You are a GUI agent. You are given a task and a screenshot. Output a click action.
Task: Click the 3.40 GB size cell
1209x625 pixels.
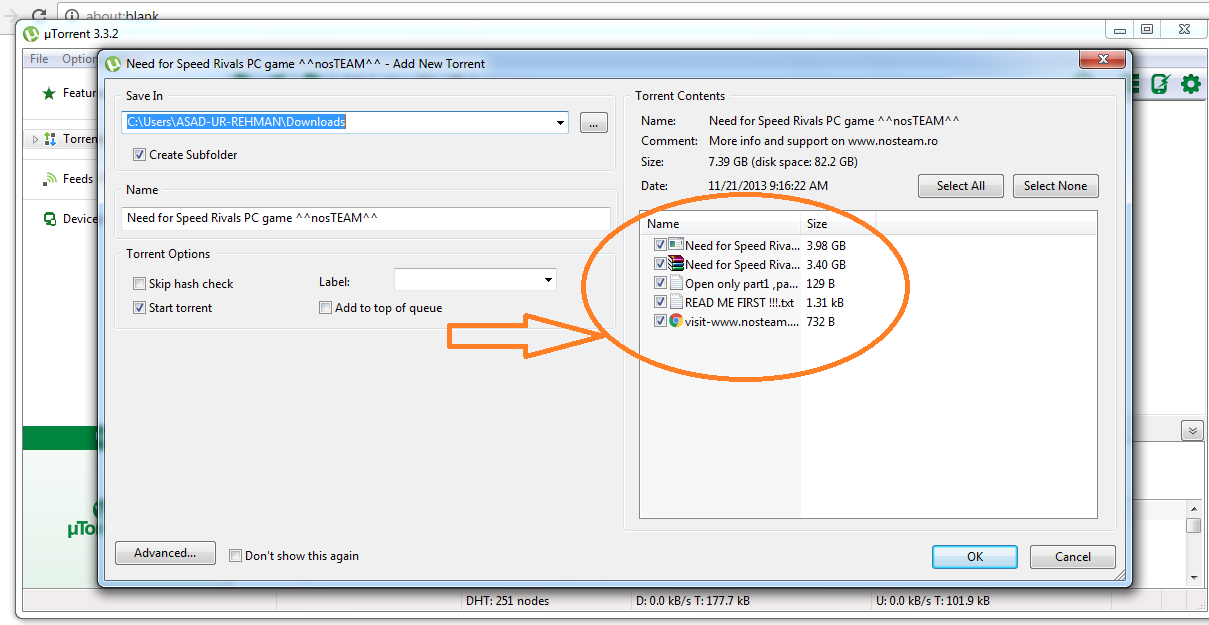826,264
